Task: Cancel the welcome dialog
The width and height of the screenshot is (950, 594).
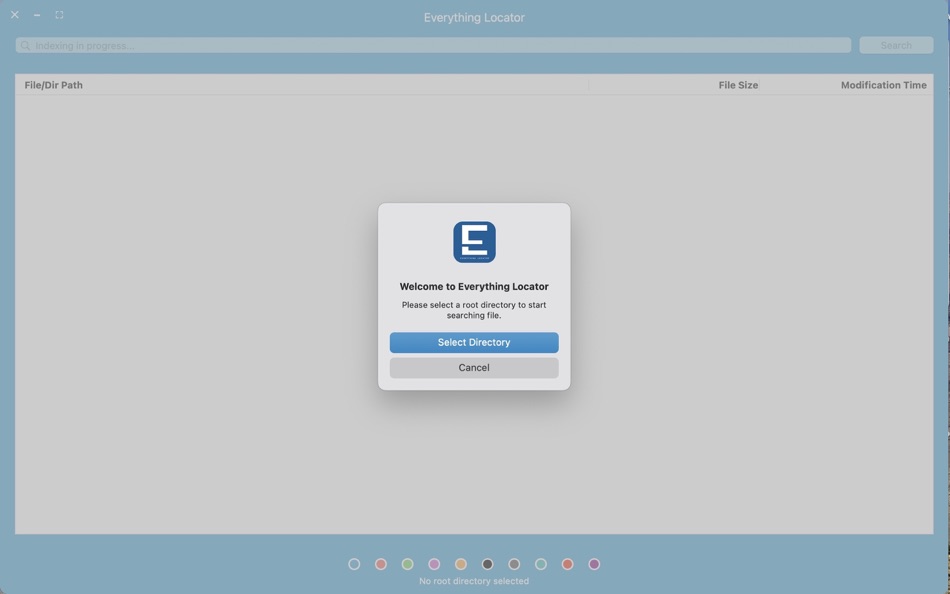Action: click(x=473, y=367)
